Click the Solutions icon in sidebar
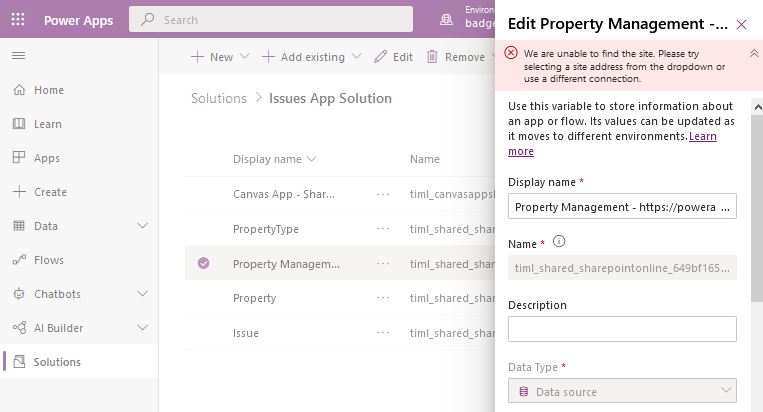 tap(19, 361)
